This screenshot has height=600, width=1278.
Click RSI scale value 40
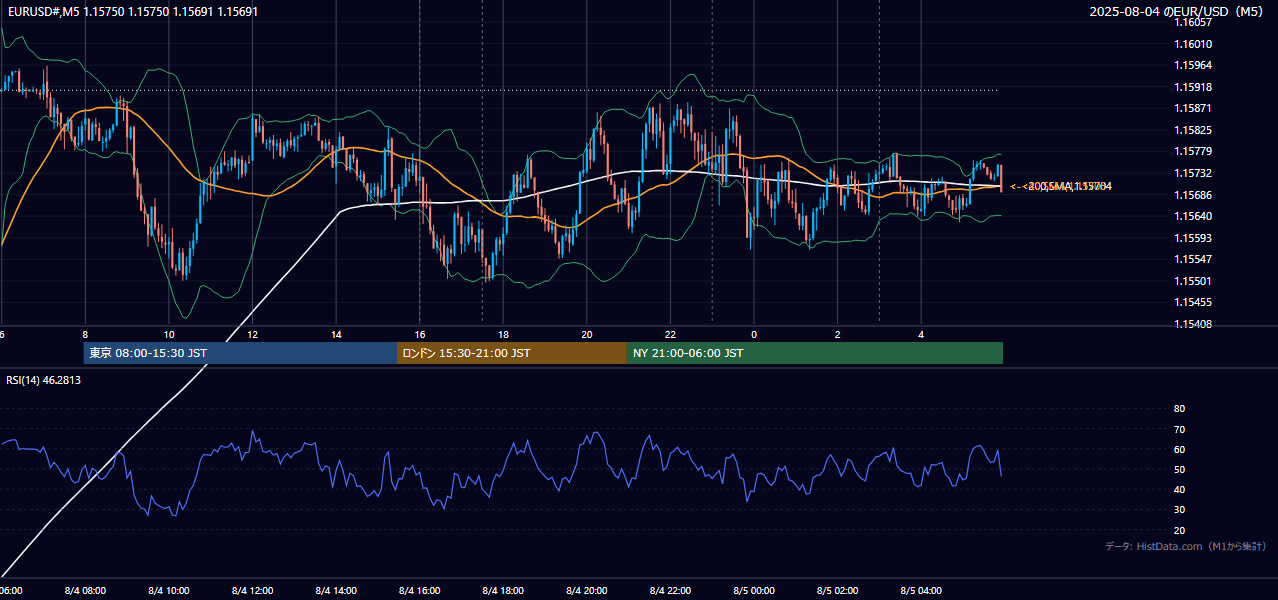1179,489
